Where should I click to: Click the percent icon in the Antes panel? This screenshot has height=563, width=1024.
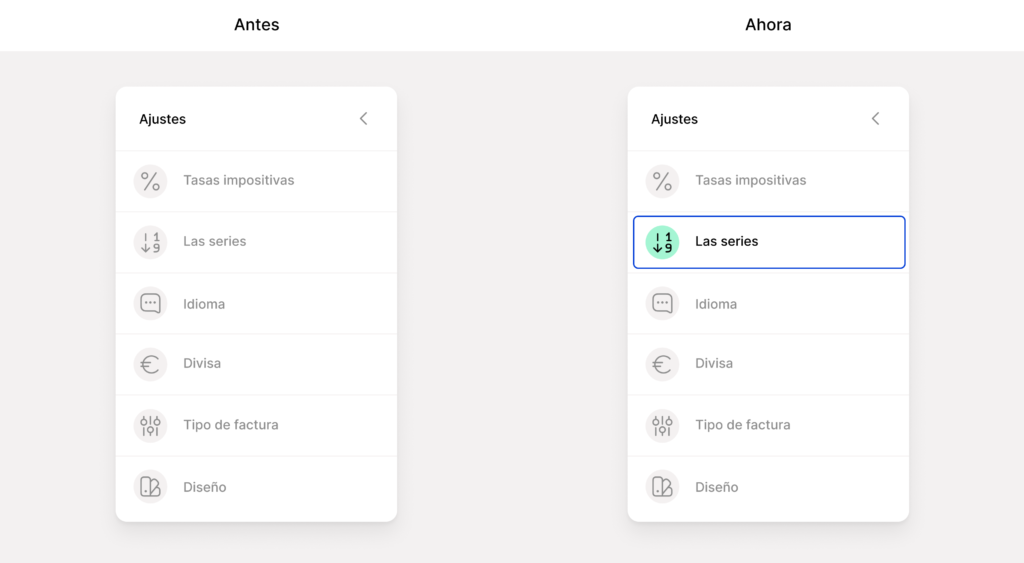pos(150,181)
